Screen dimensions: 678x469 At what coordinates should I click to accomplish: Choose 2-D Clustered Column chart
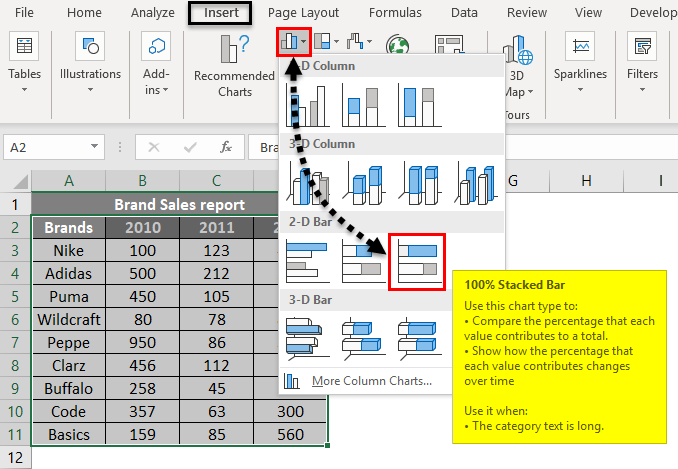tap(307, 106)
